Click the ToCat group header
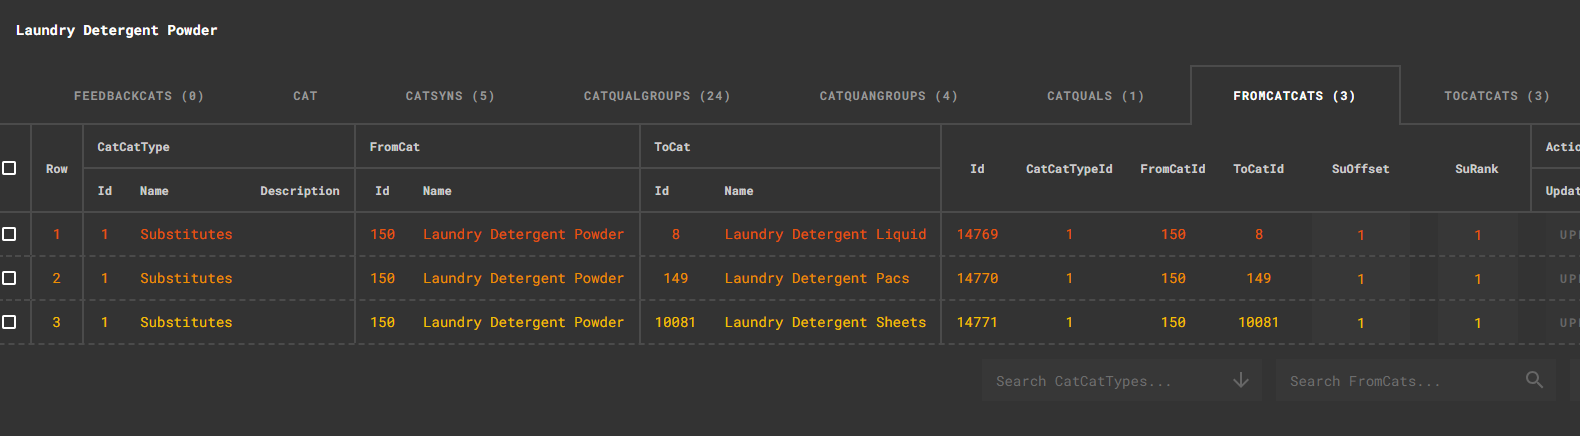The width and height of the screenshot is (1580, 436). click(672, 147)
